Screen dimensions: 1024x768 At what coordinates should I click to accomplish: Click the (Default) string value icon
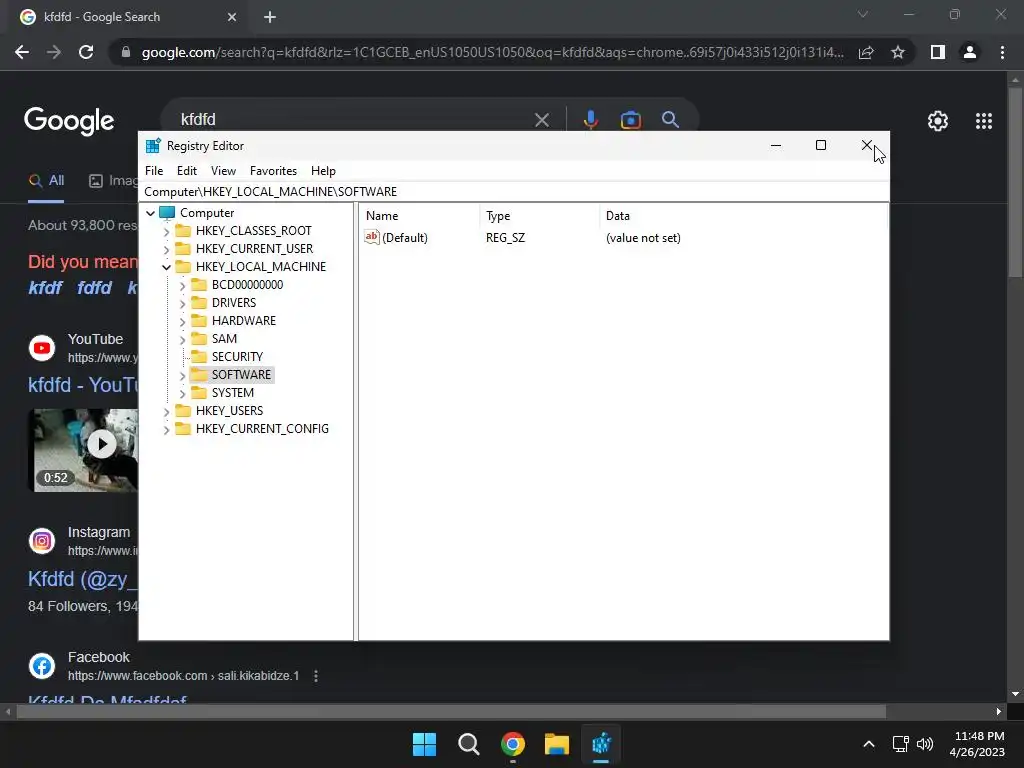372,237
